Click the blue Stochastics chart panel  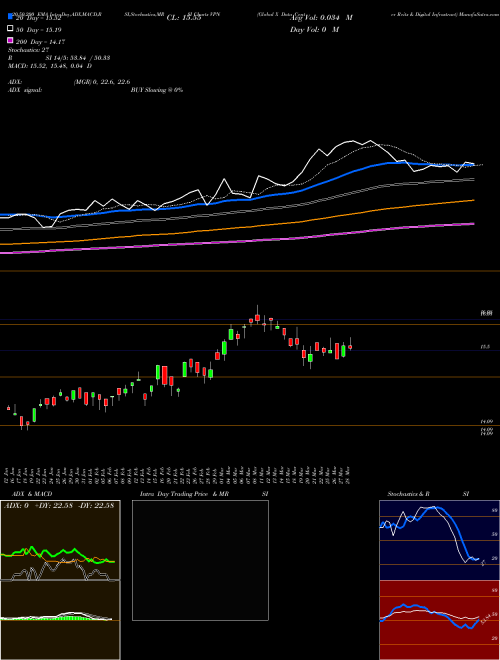pos(439,540)
